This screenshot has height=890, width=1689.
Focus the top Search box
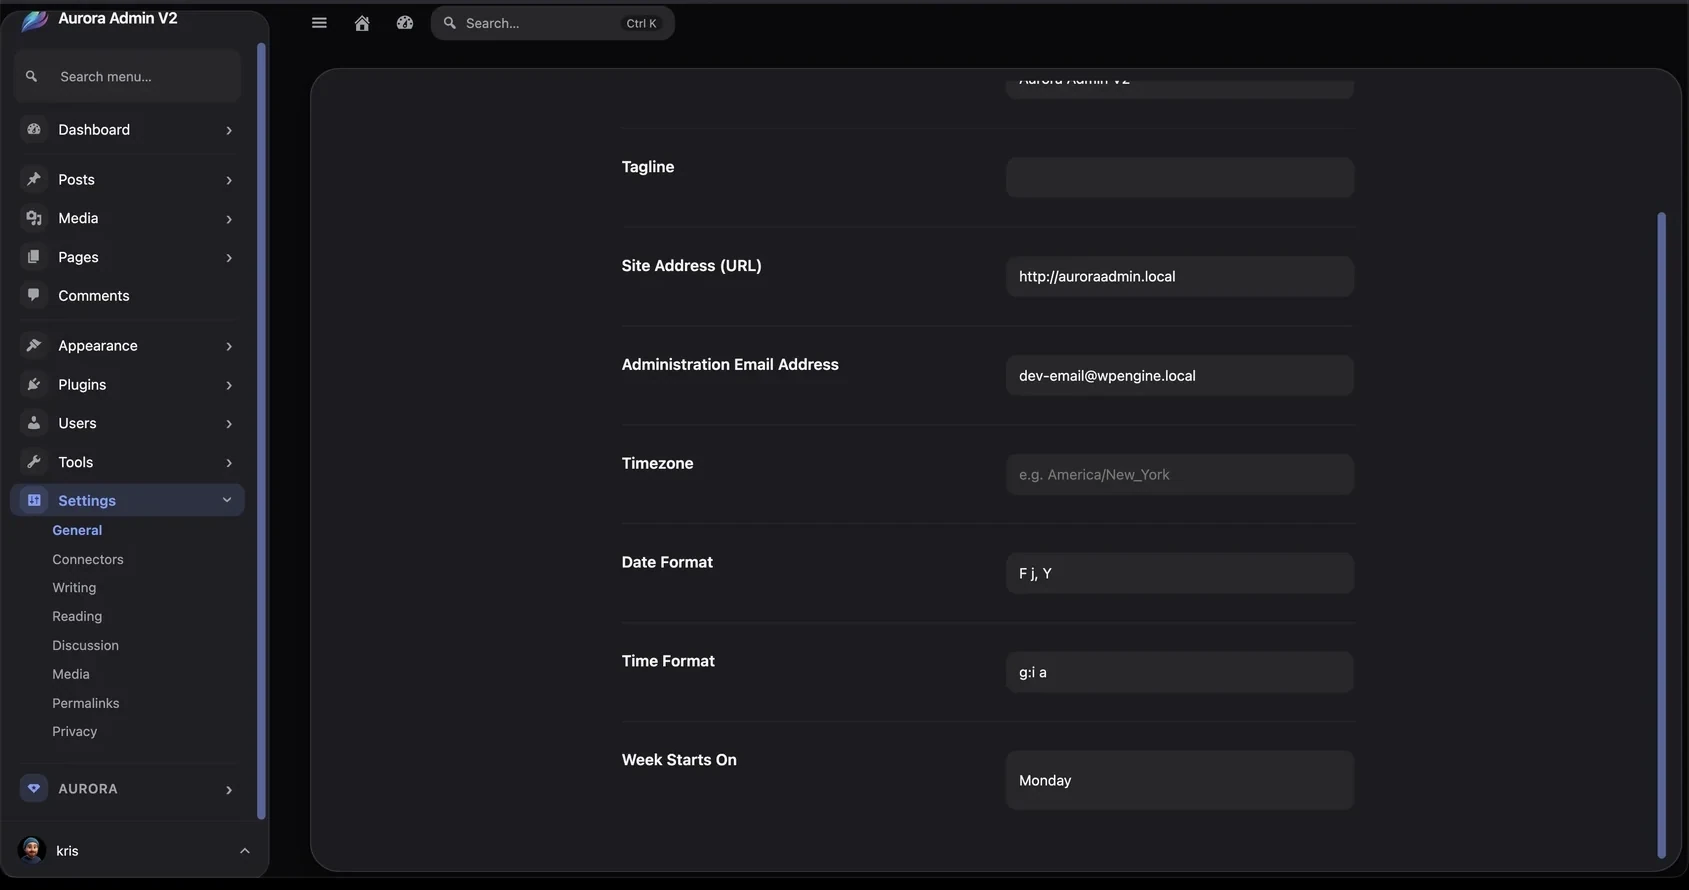pos(552,23)
